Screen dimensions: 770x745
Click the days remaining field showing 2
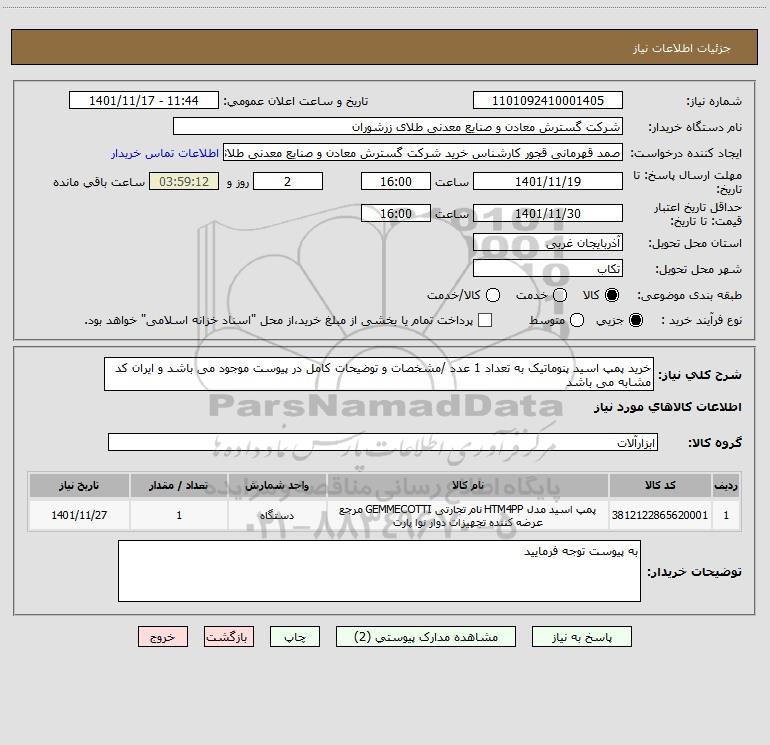pyautogui.click(x=288, y=181)
